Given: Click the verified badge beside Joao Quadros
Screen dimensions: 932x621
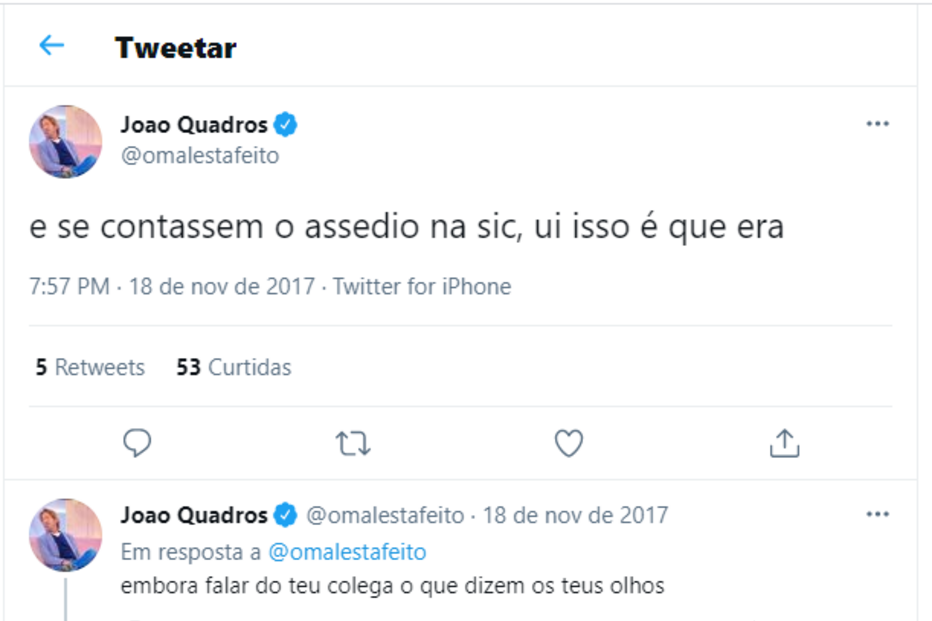Looking at the screenshot, I should point(288,123).
